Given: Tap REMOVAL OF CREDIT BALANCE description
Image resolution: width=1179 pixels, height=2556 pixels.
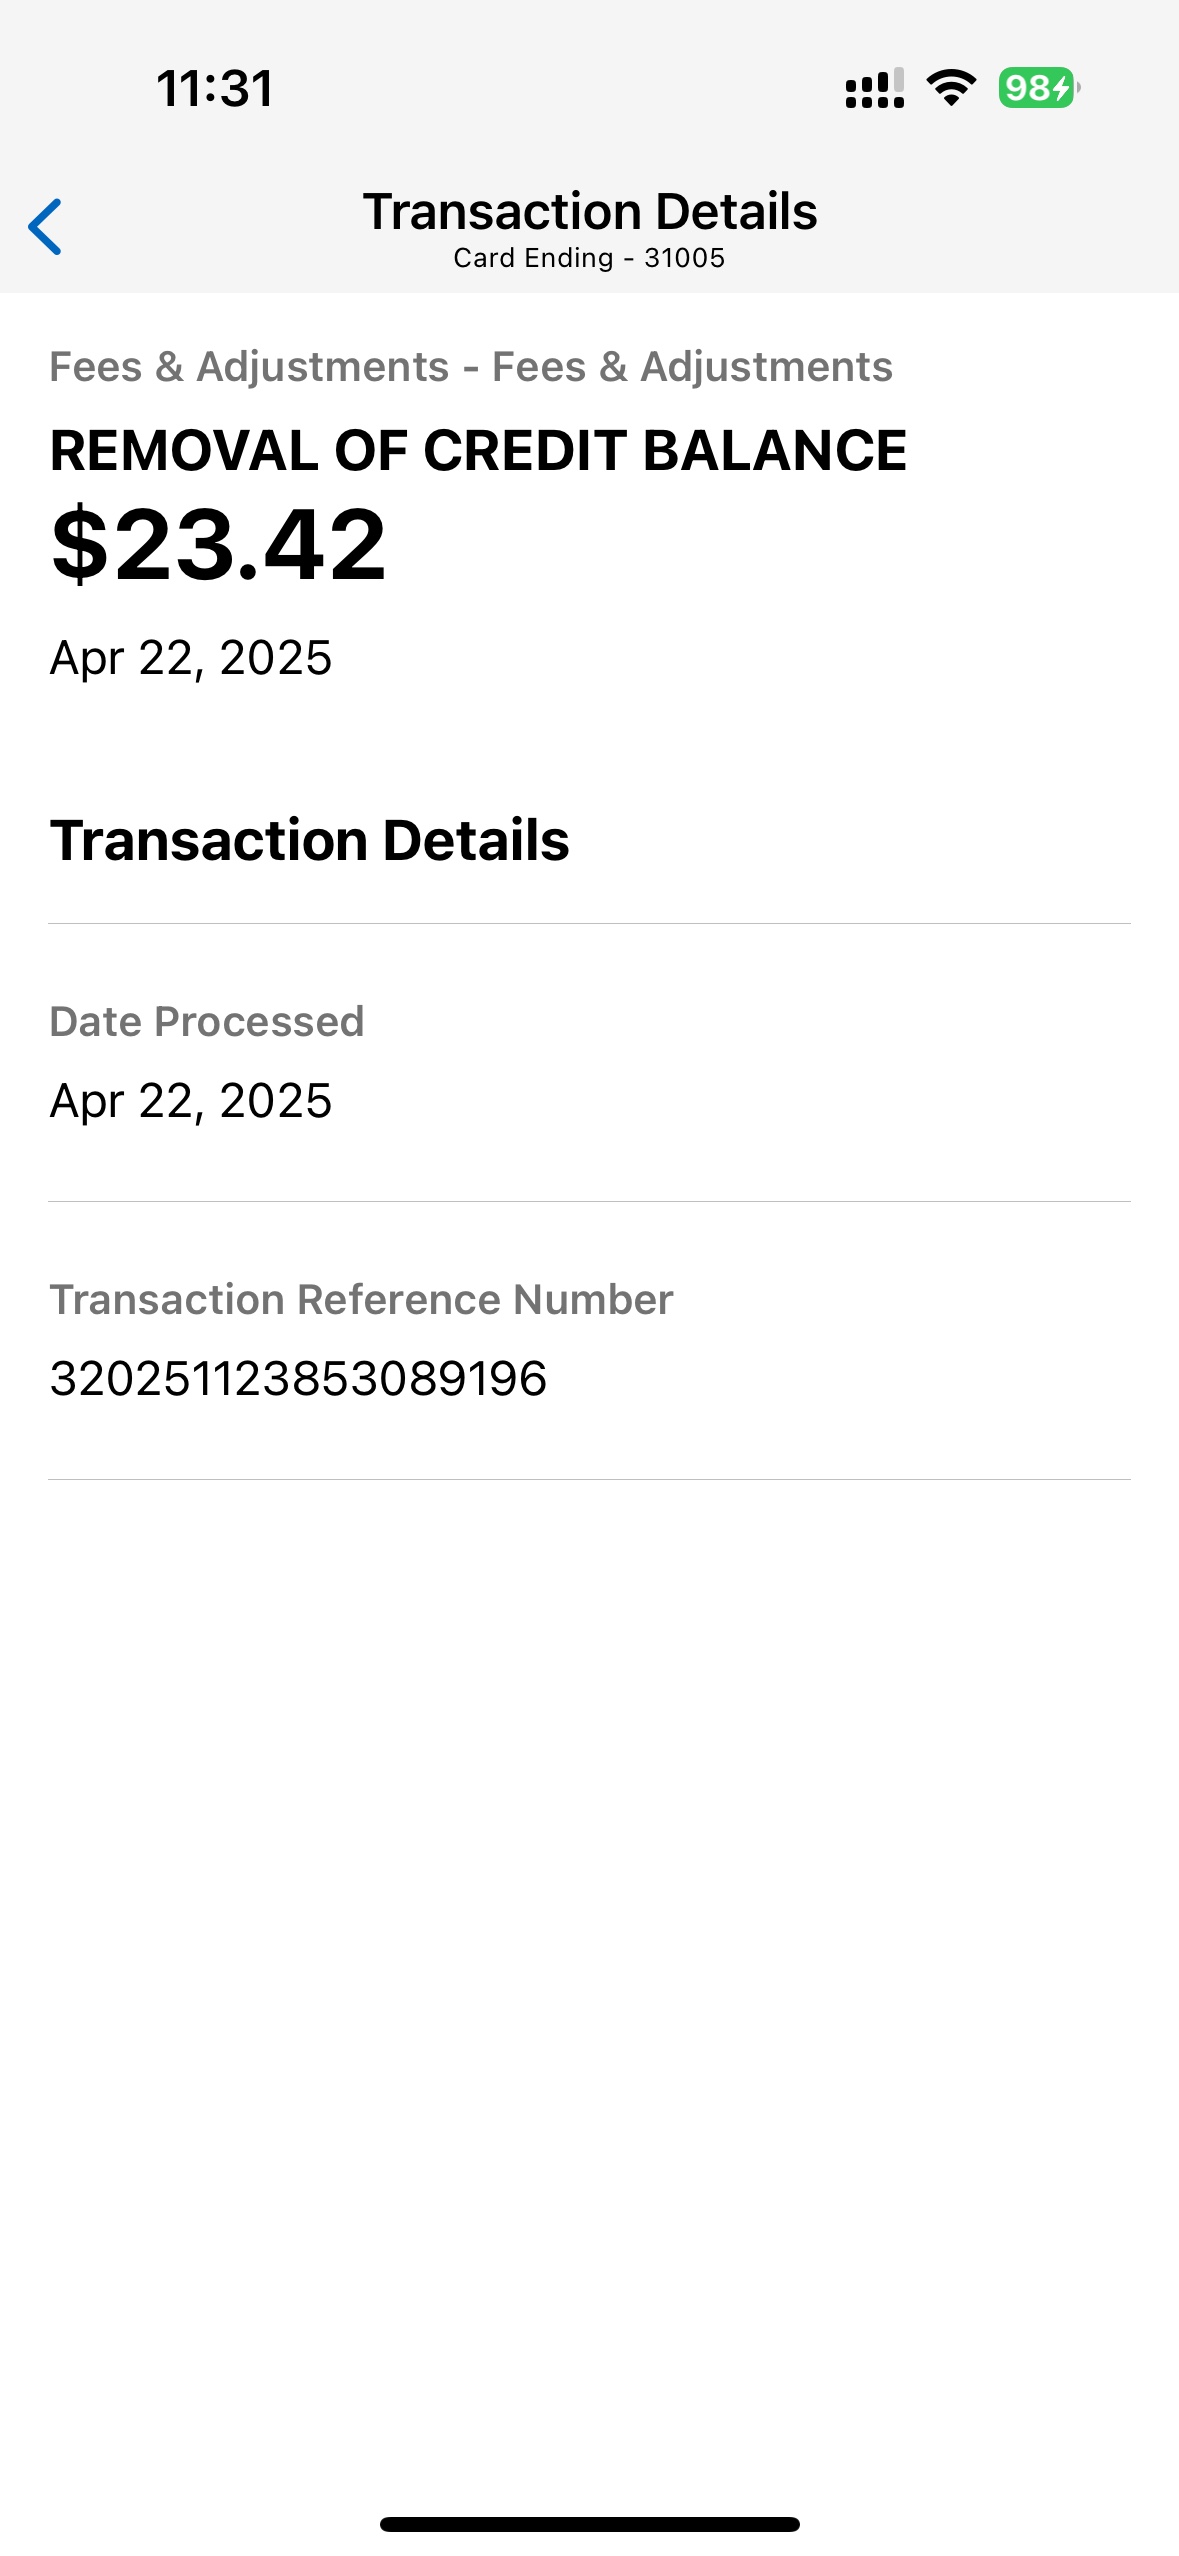Looking at the screenshot, I should click(x=478, y=451).
